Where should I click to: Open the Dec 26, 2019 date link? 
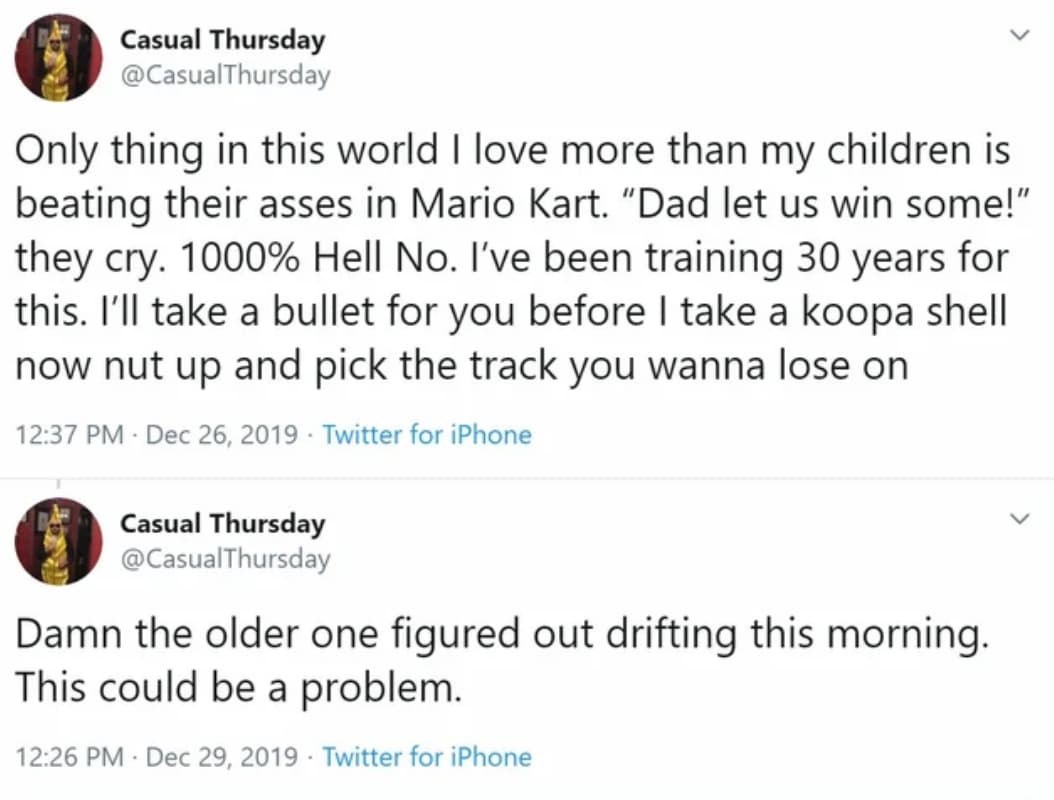coord(222,435)
